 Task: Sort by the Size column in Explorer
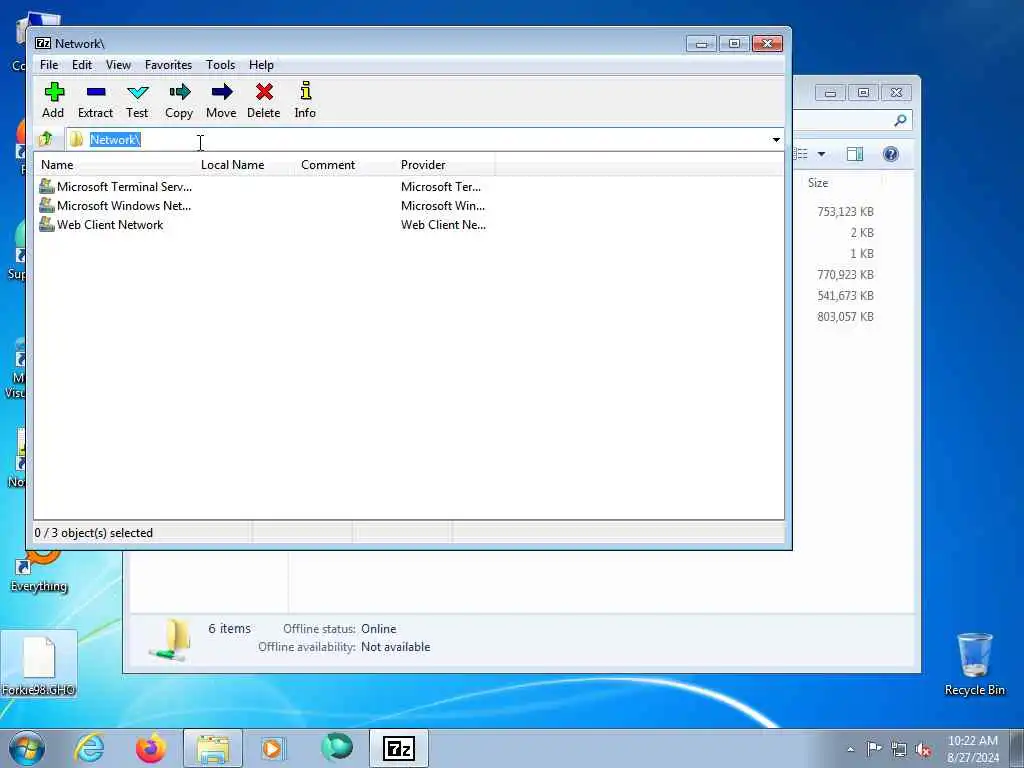(x=818, y=183)
